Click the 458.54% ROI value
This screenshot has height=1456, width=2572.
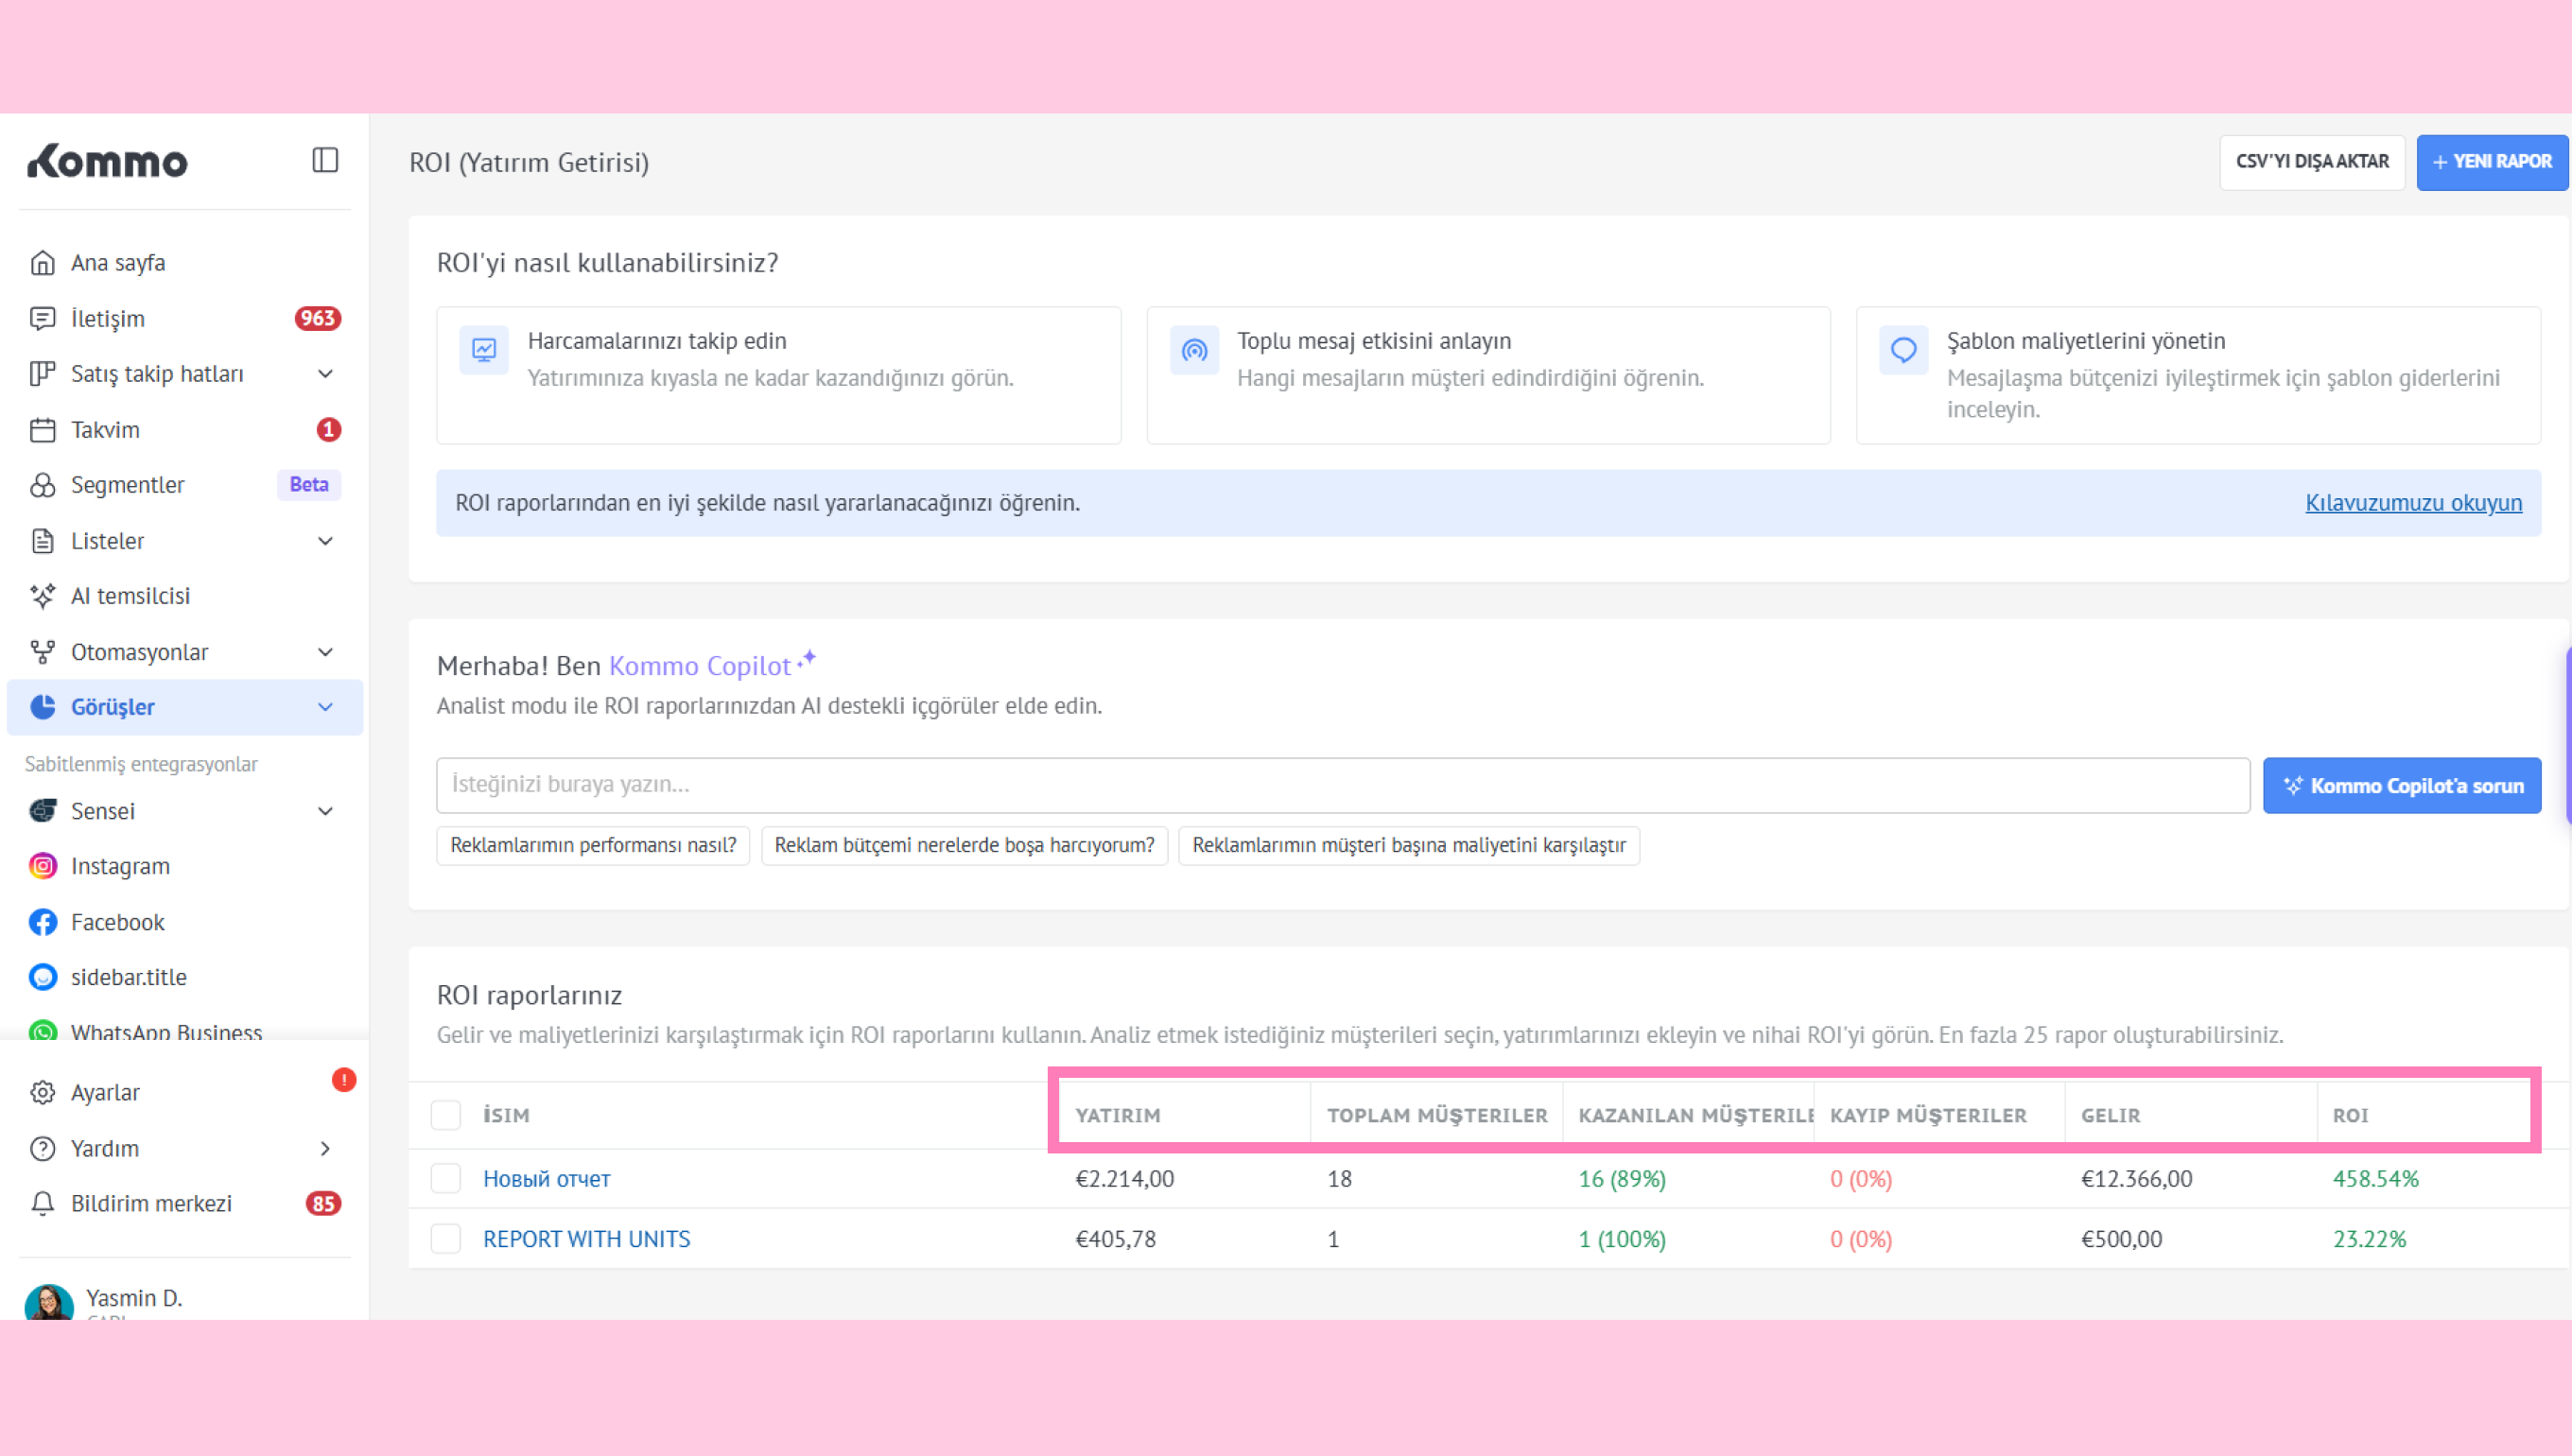(x=2375, y=1179)
